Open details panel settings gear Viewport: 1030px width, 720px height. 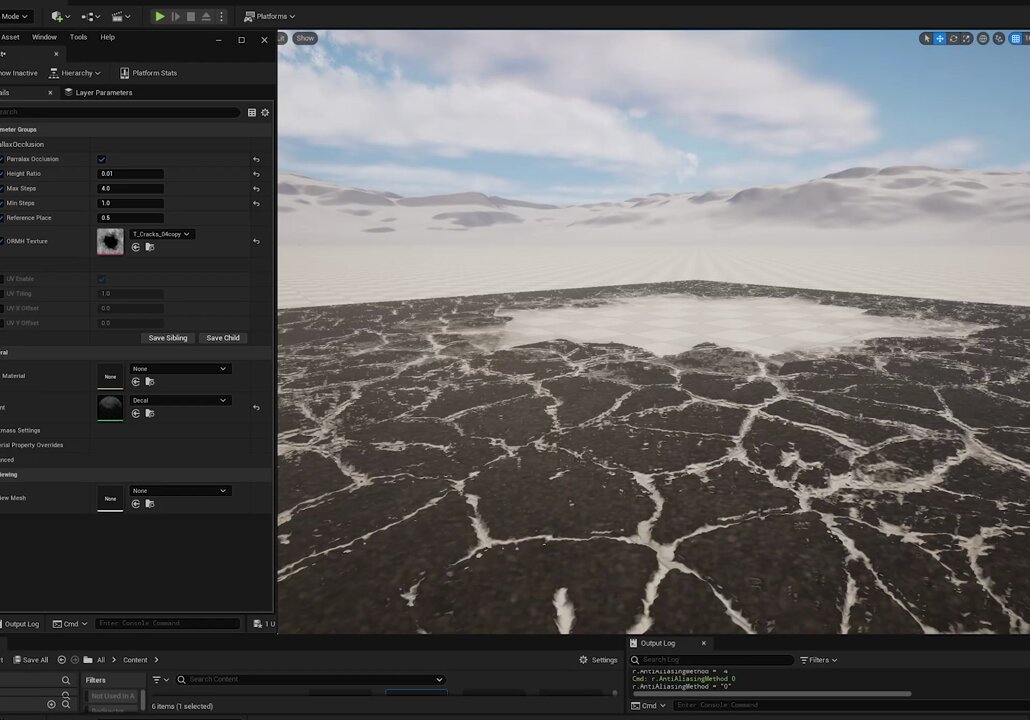coord(265,112)
